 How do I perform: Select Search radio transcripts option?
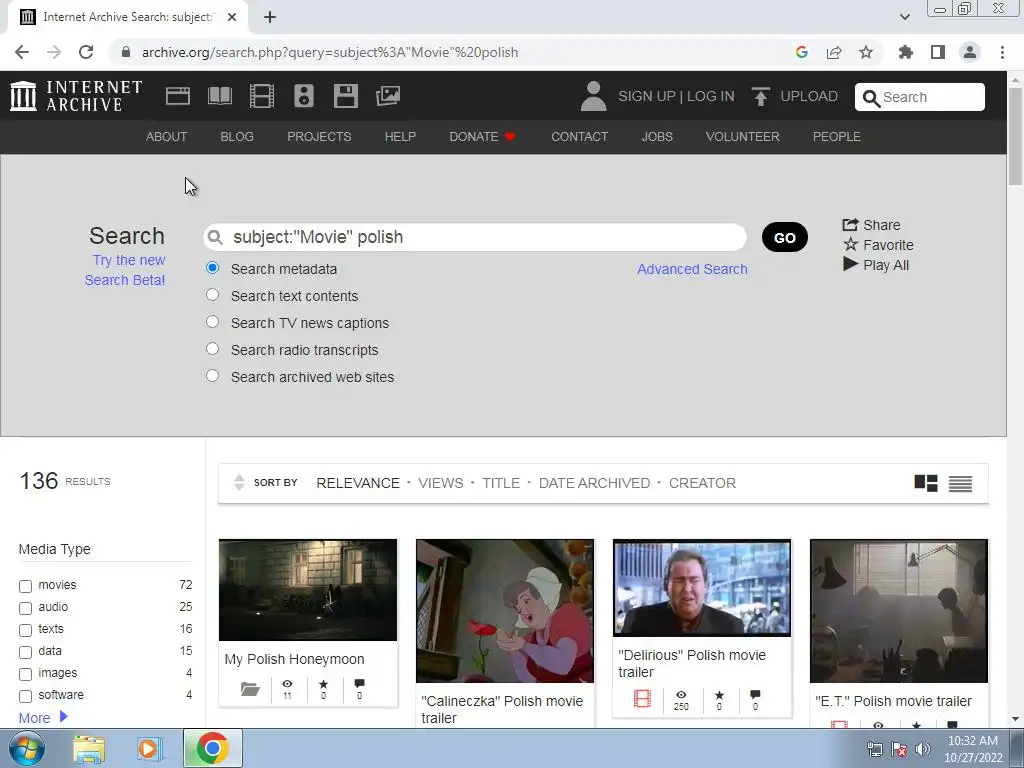coord(212,349)
